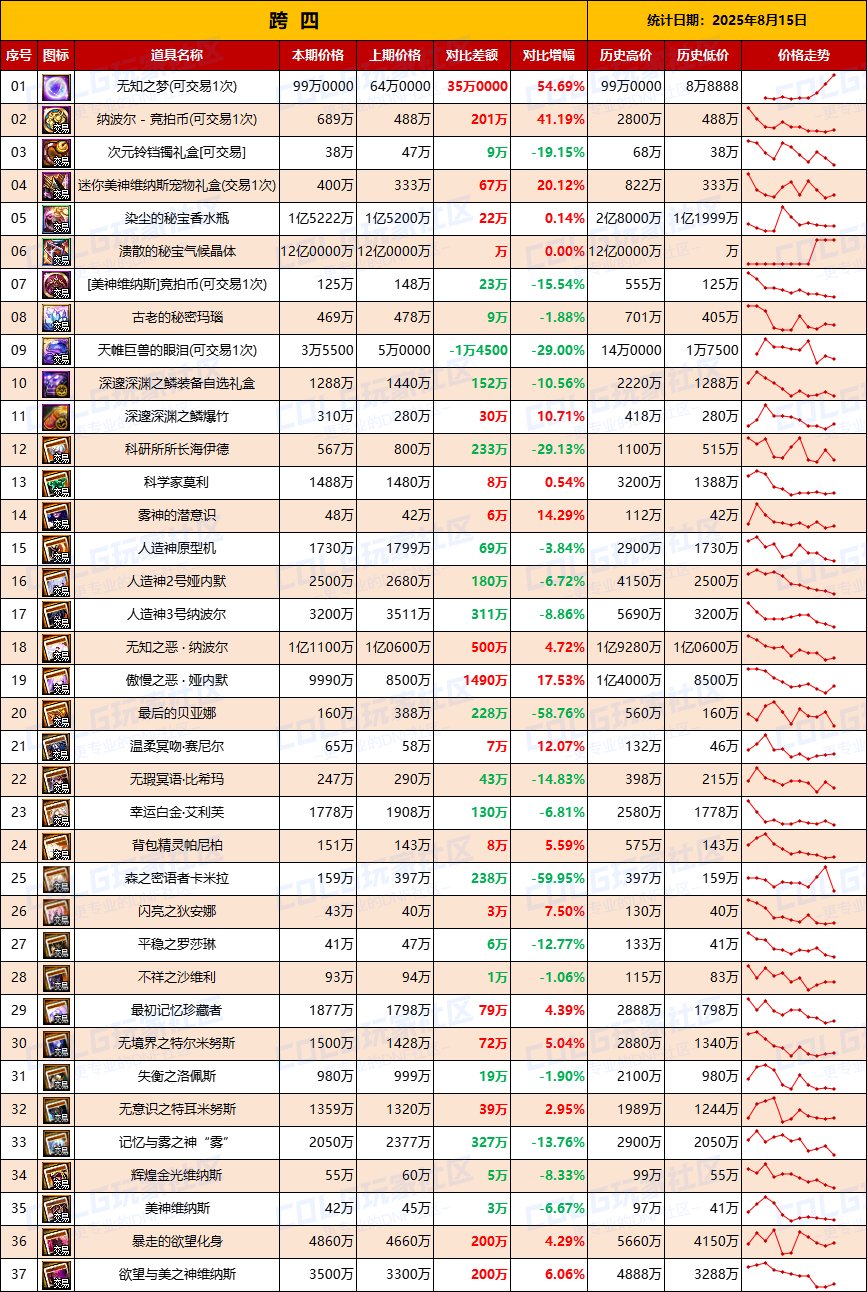The width and height of the screenshot is (867, 1292).
Task: Click the 深邃深渊之鳞装备自选礼盒 icon
Action: 56,384
